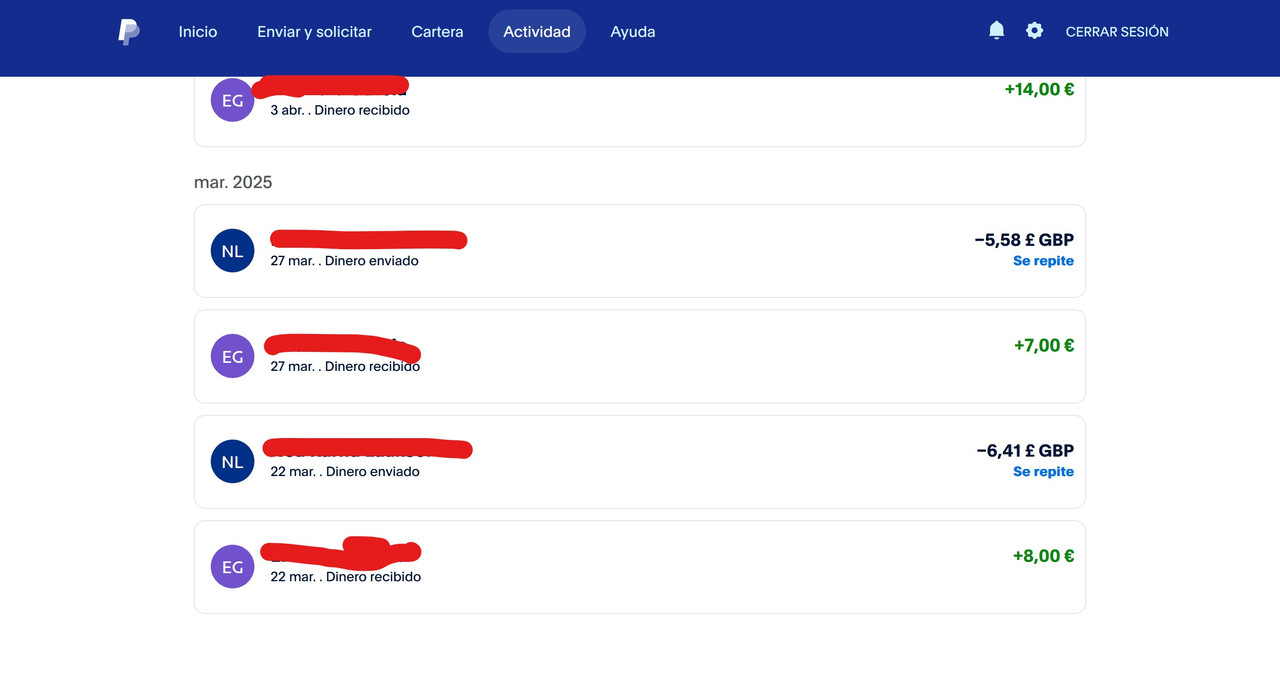Open the +7,00 € received transaction
Image resolution: width=1280 pixels, height=684 pixels.
click(1043, 345)
